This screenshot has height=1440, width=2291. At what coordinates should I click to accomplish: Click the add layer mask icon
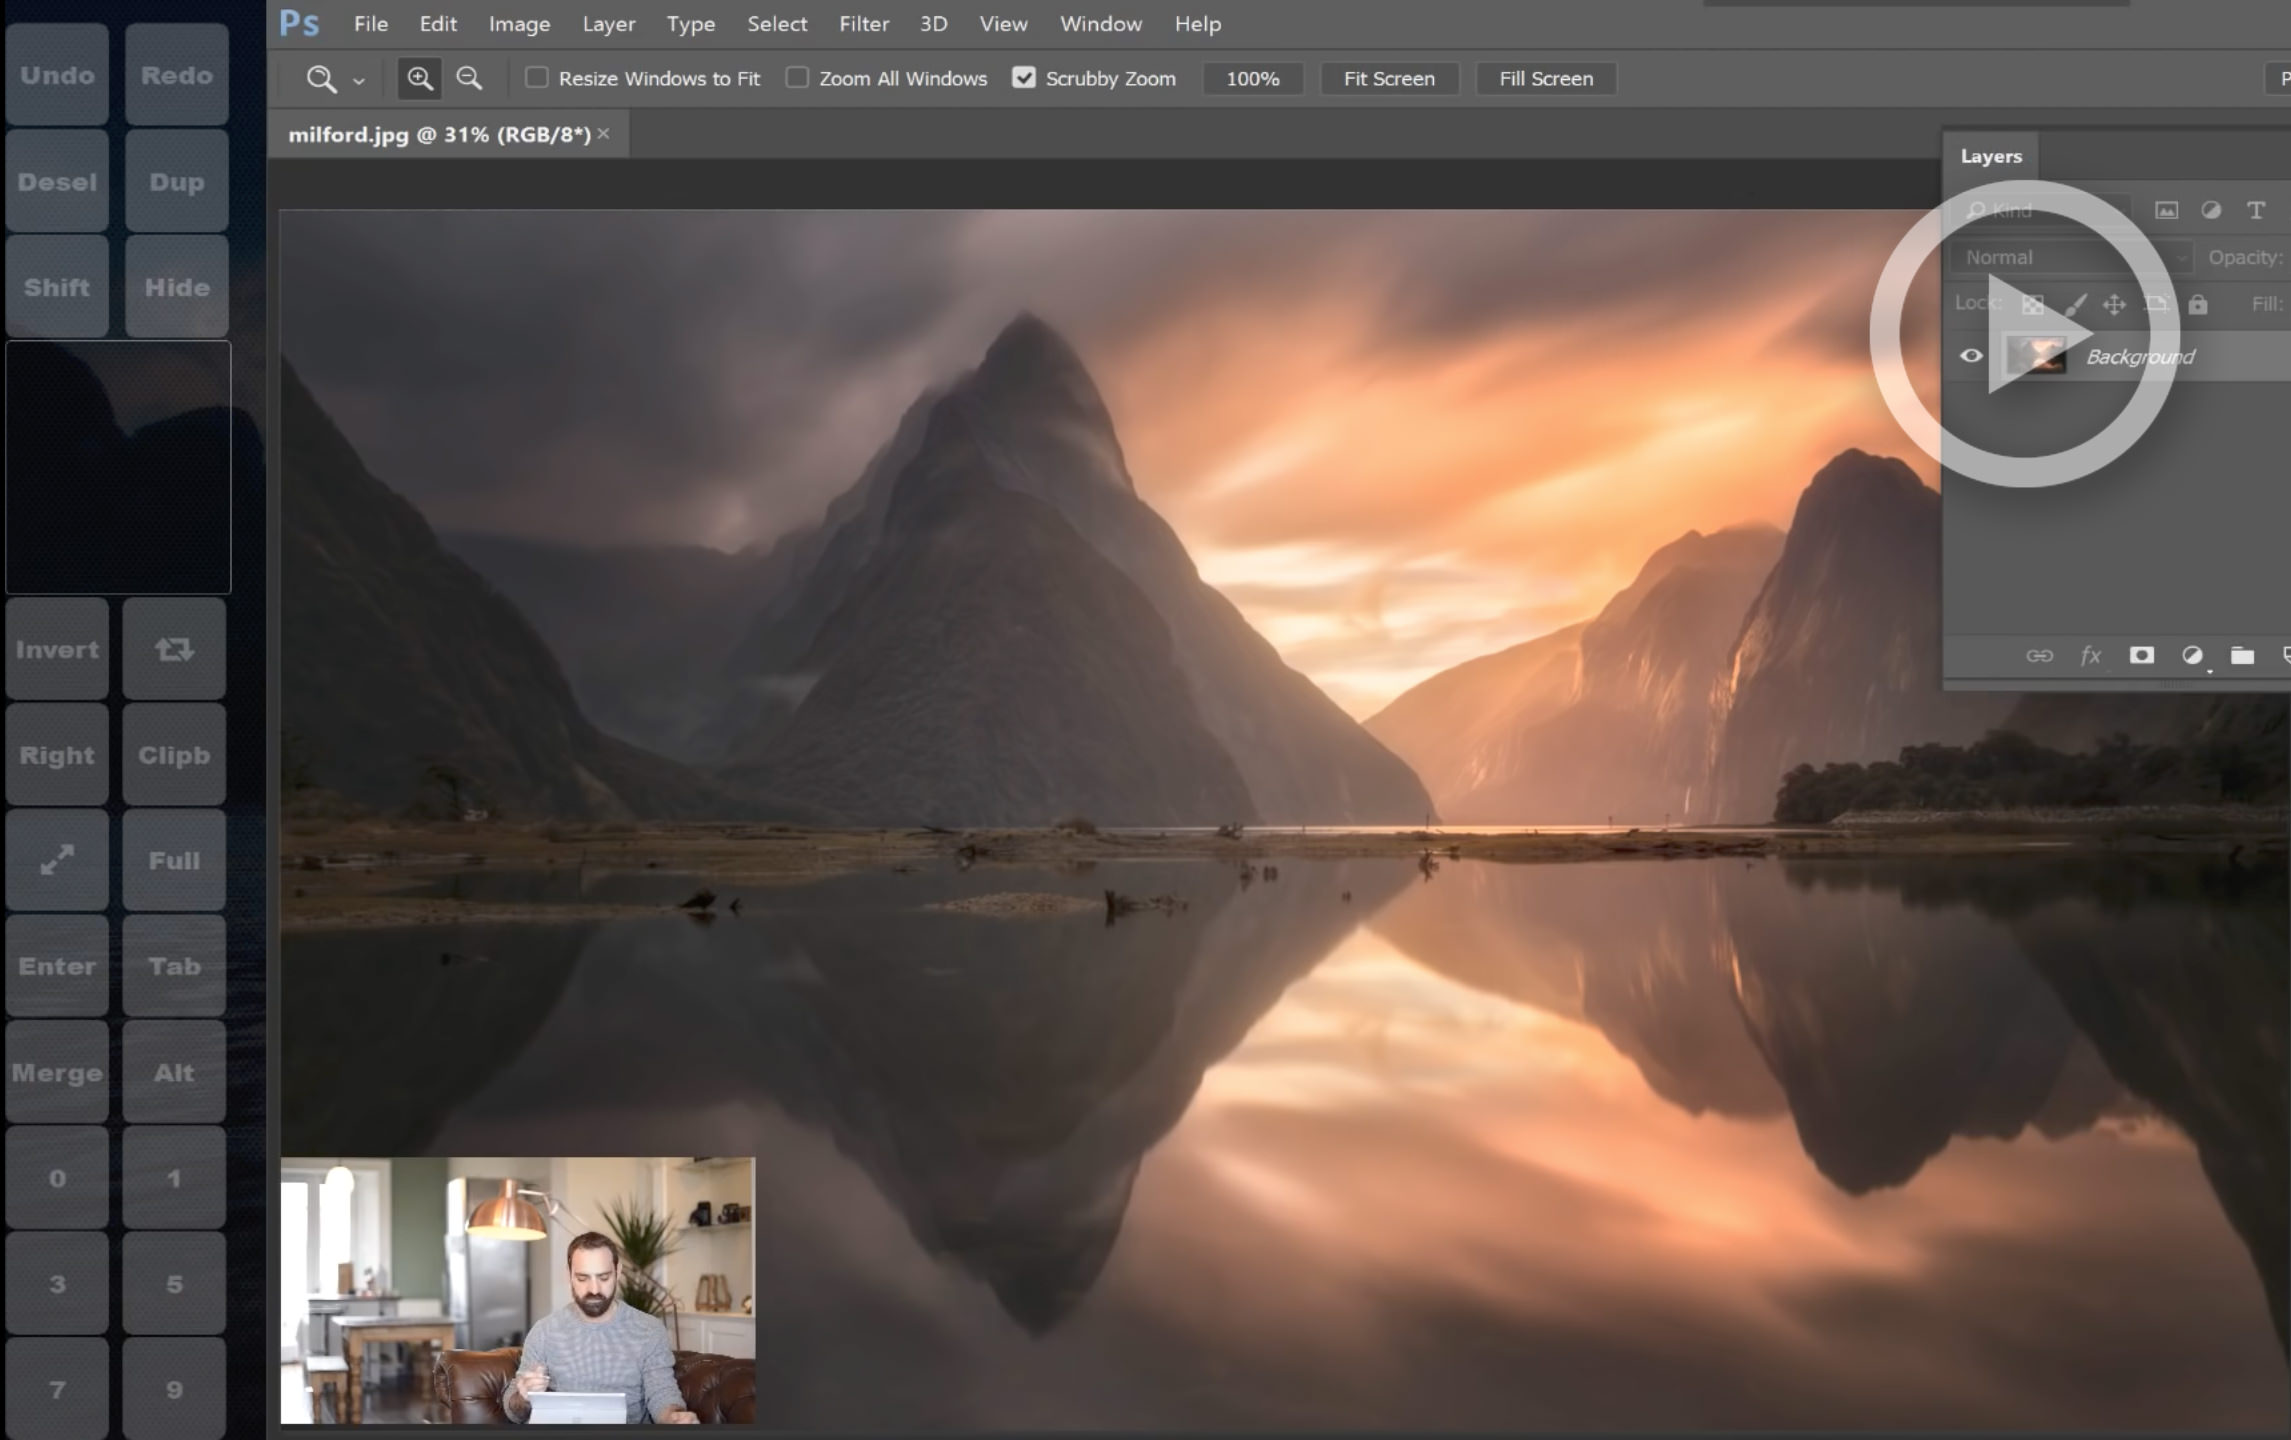click(2141, 655)
